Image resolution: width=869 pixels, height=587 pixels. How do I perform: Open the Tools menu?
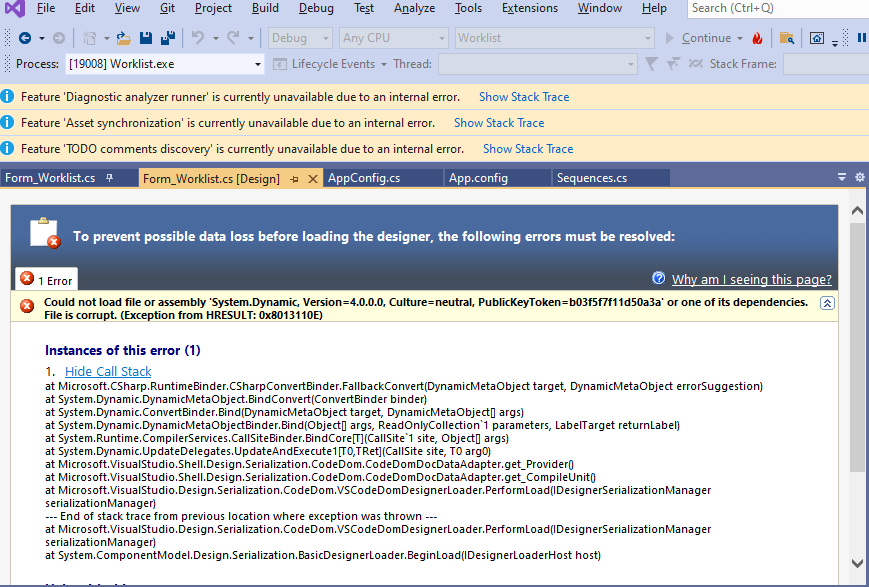(468, 8)
